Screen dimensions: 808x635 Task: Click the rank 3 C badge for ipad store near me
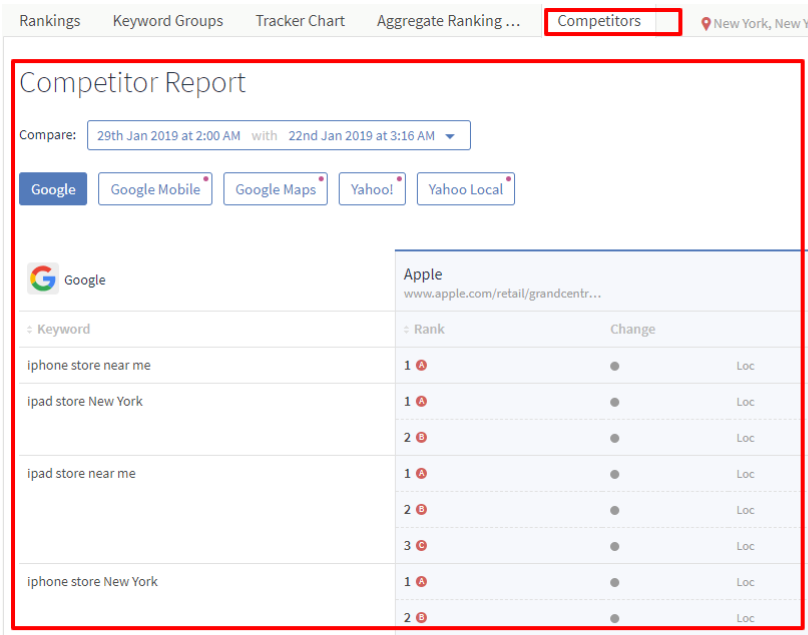tap(422, 546)
